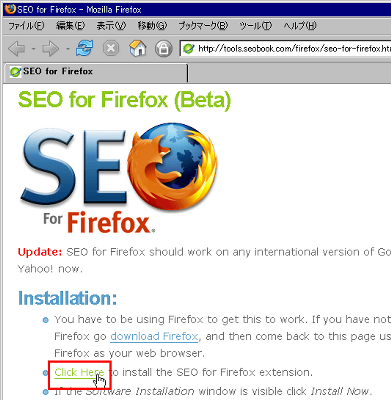Go forward with the Forward arrow button

pyautogui.click(x=51, y=49)
